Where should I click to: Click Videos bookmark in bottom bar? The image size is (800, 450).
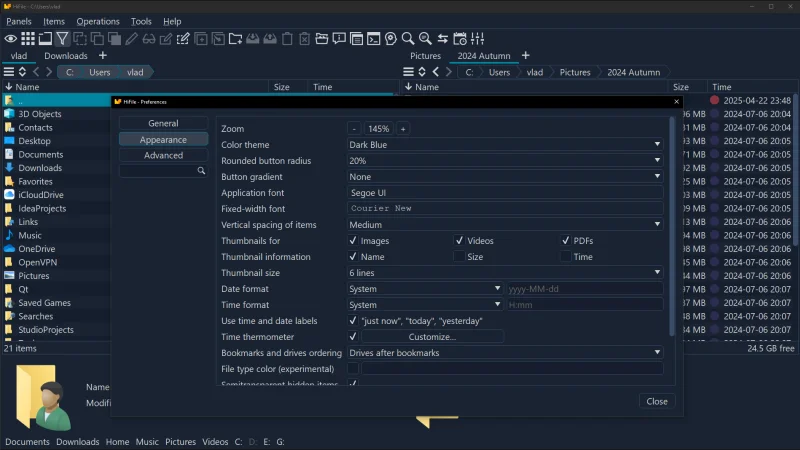click(215, 441)
